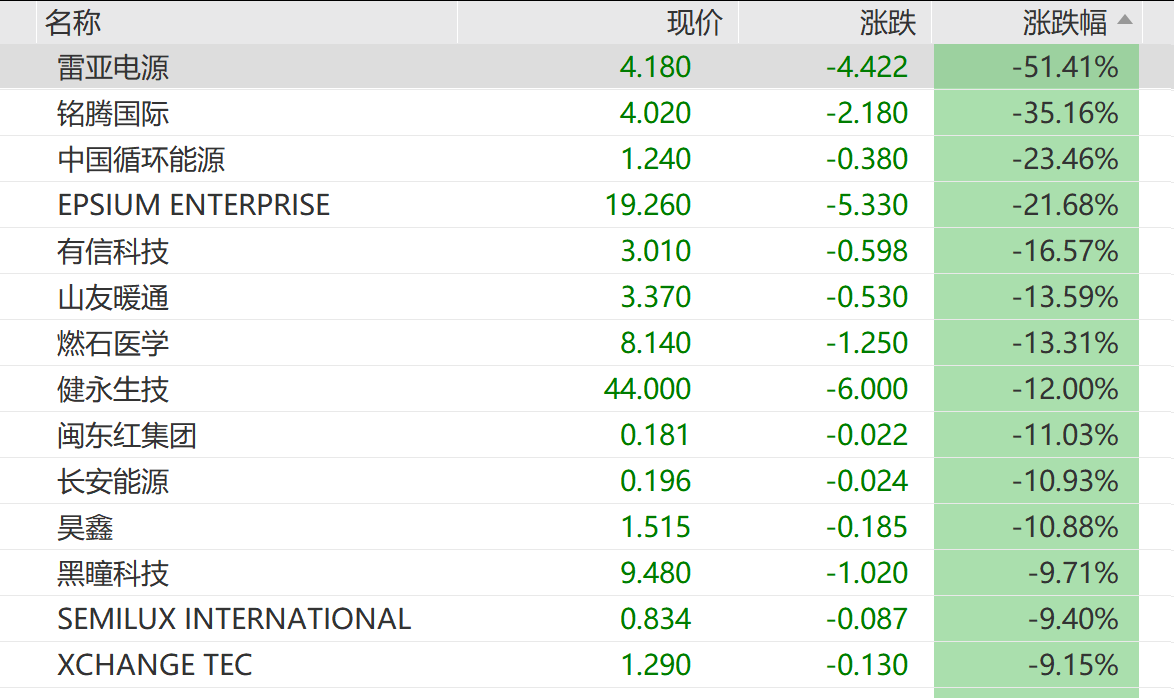
Task: Select SEMILUX INTERNATIONAL stock name
Action: pyautogui.click(x=234, y=619)
